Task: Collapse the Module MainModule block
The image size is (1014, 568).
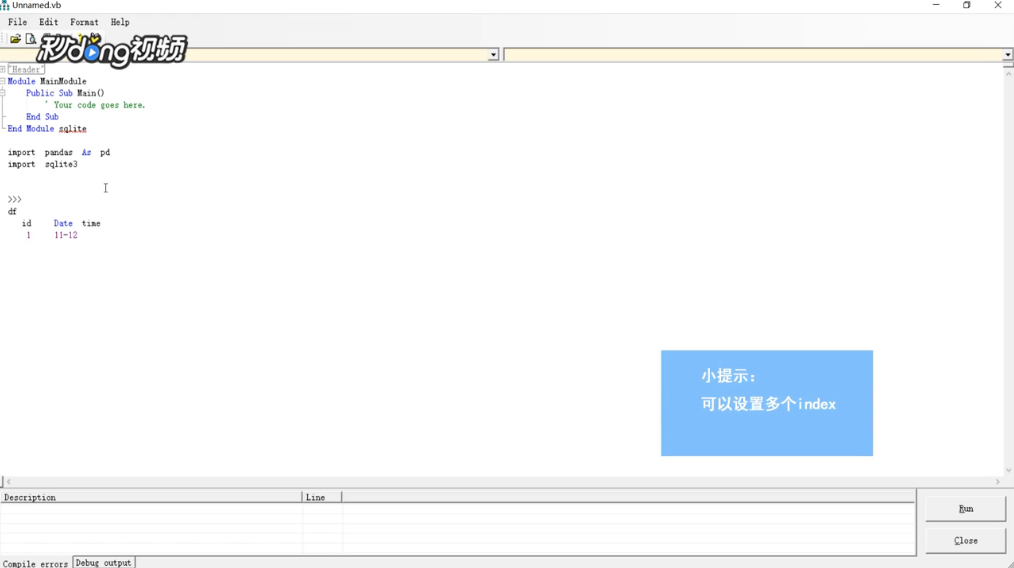Action: [x=3, y=81]
